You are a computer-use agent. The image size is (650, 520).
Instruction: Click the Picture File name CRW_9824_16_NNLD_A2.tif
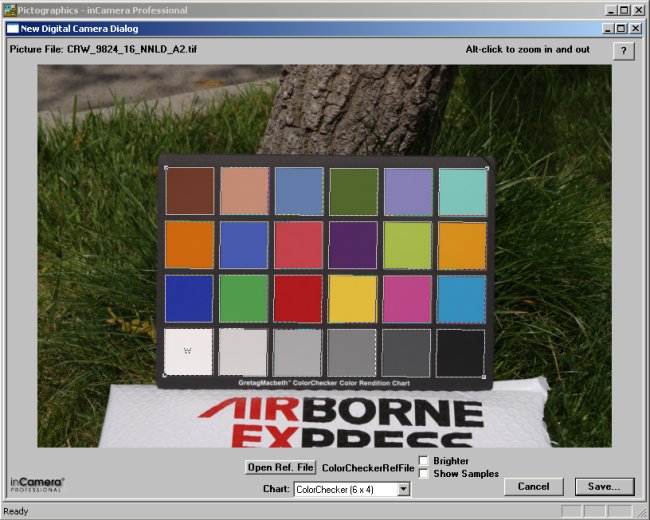[x=132, y=49]
